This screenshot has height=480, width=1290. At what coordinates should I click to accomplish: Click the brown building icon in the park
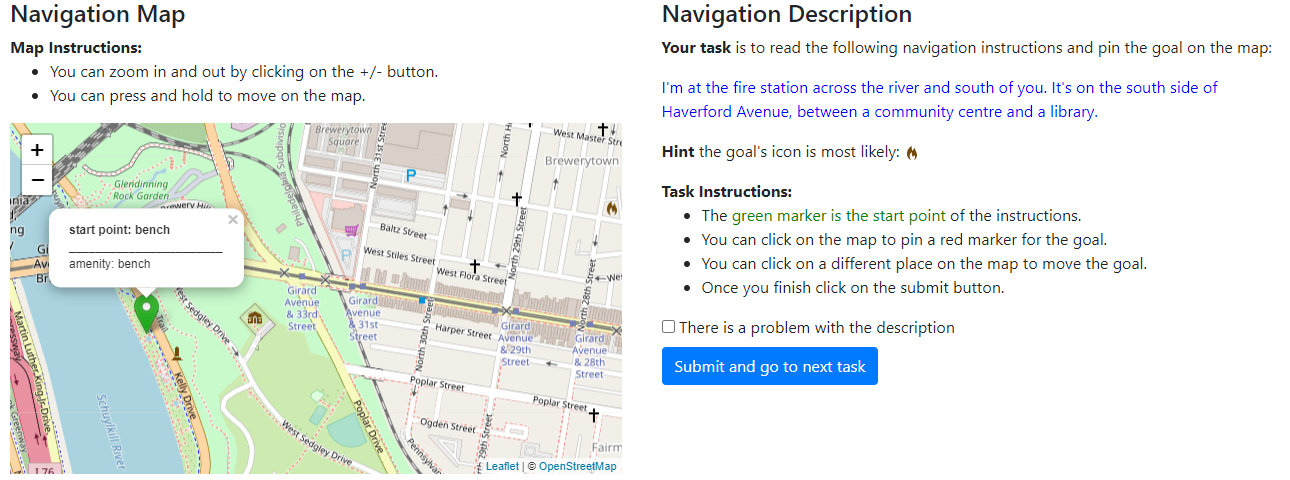255,318
